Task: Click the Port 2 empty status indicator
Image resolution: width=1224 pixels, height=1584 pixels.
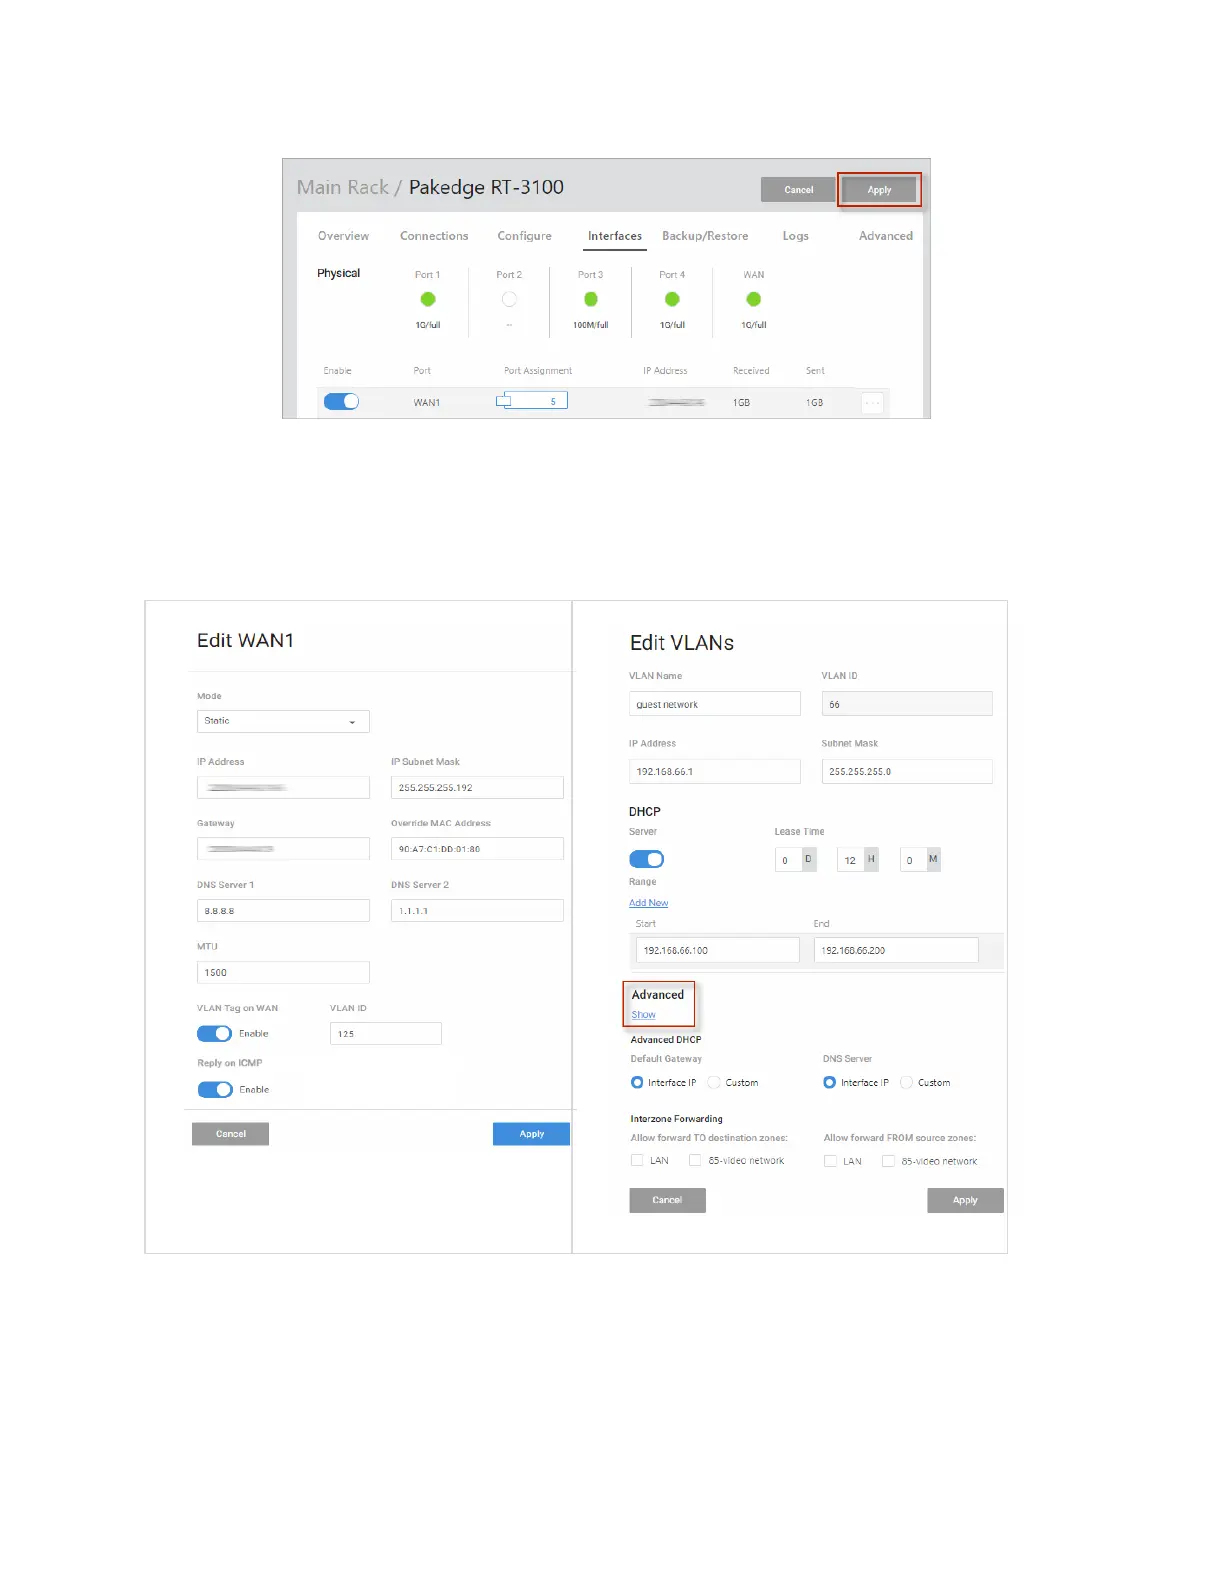Action: (x=509, y=299)
